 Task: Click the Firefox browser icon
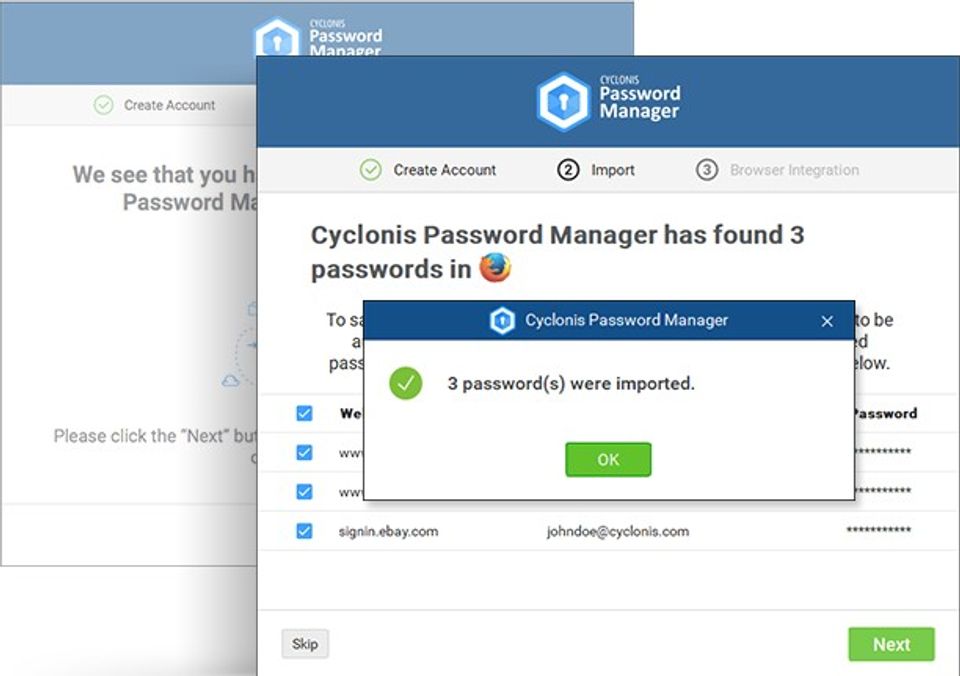pos(495,269)
